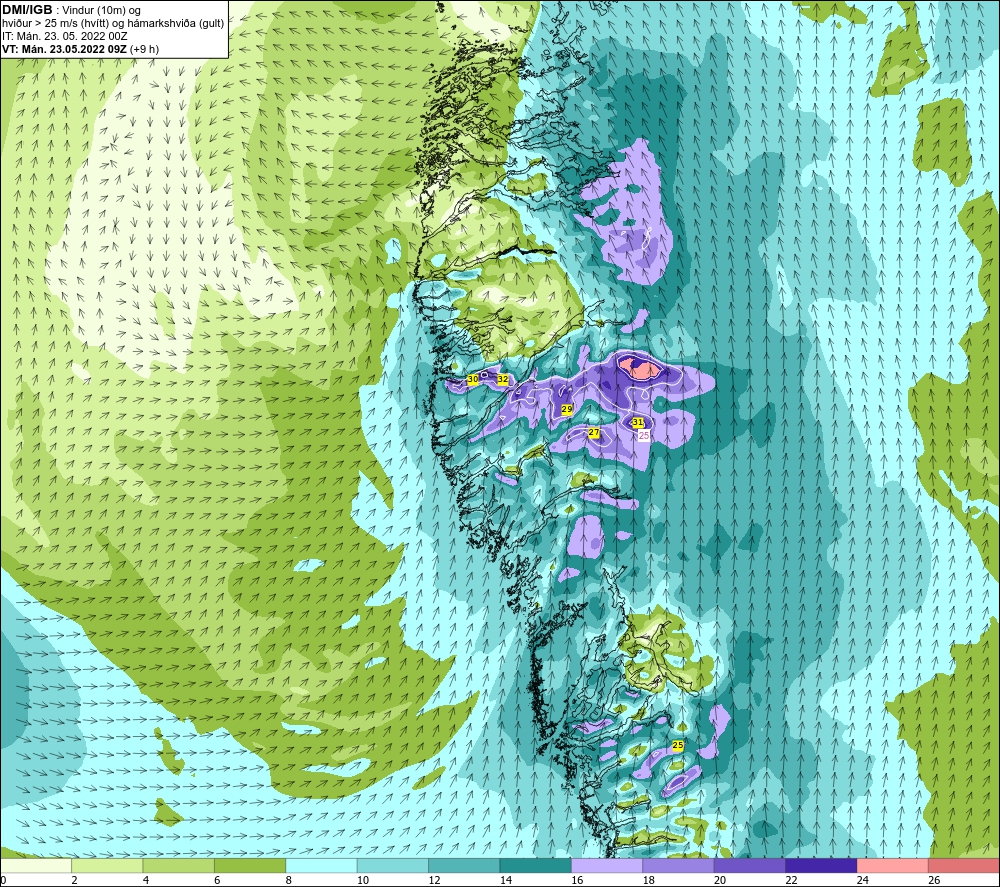
Task: Pick the 2–4 m/s light green legend swatch
Action: (107, 866)
